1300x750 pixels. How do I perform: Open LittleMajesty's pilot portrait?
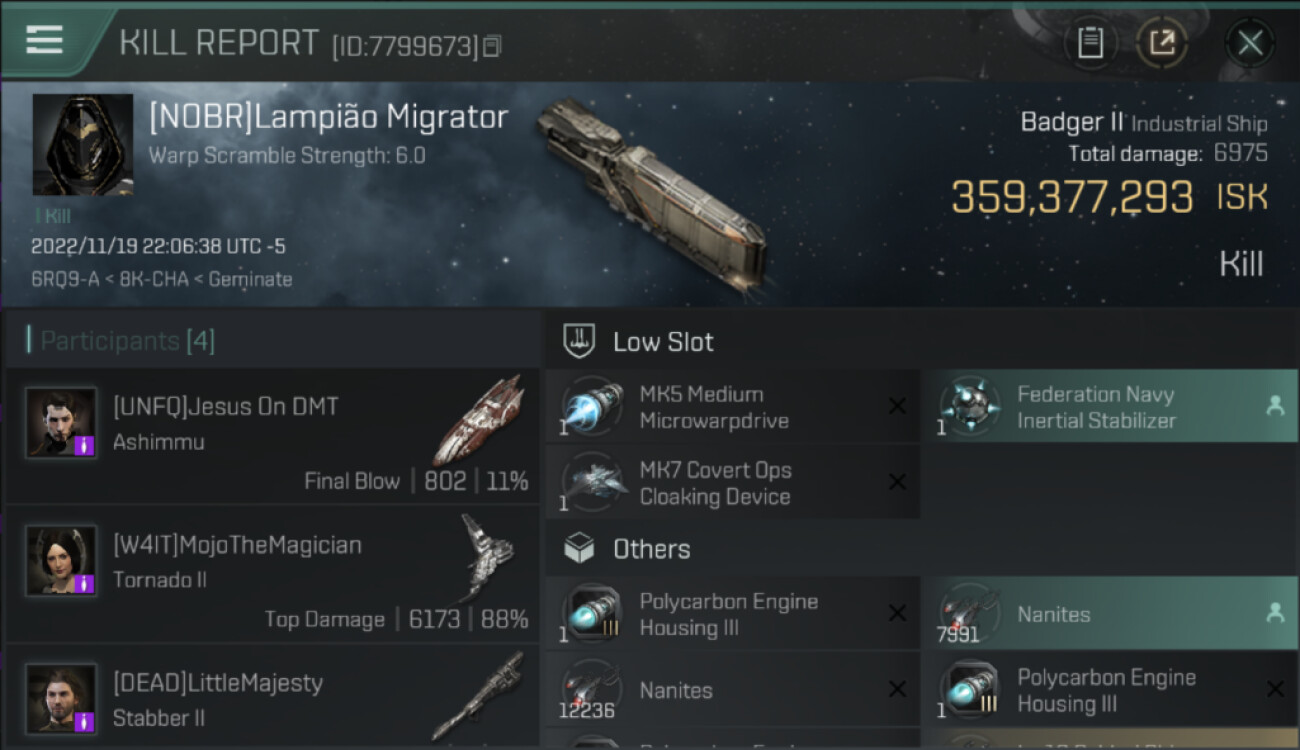(x=61, y=698)
